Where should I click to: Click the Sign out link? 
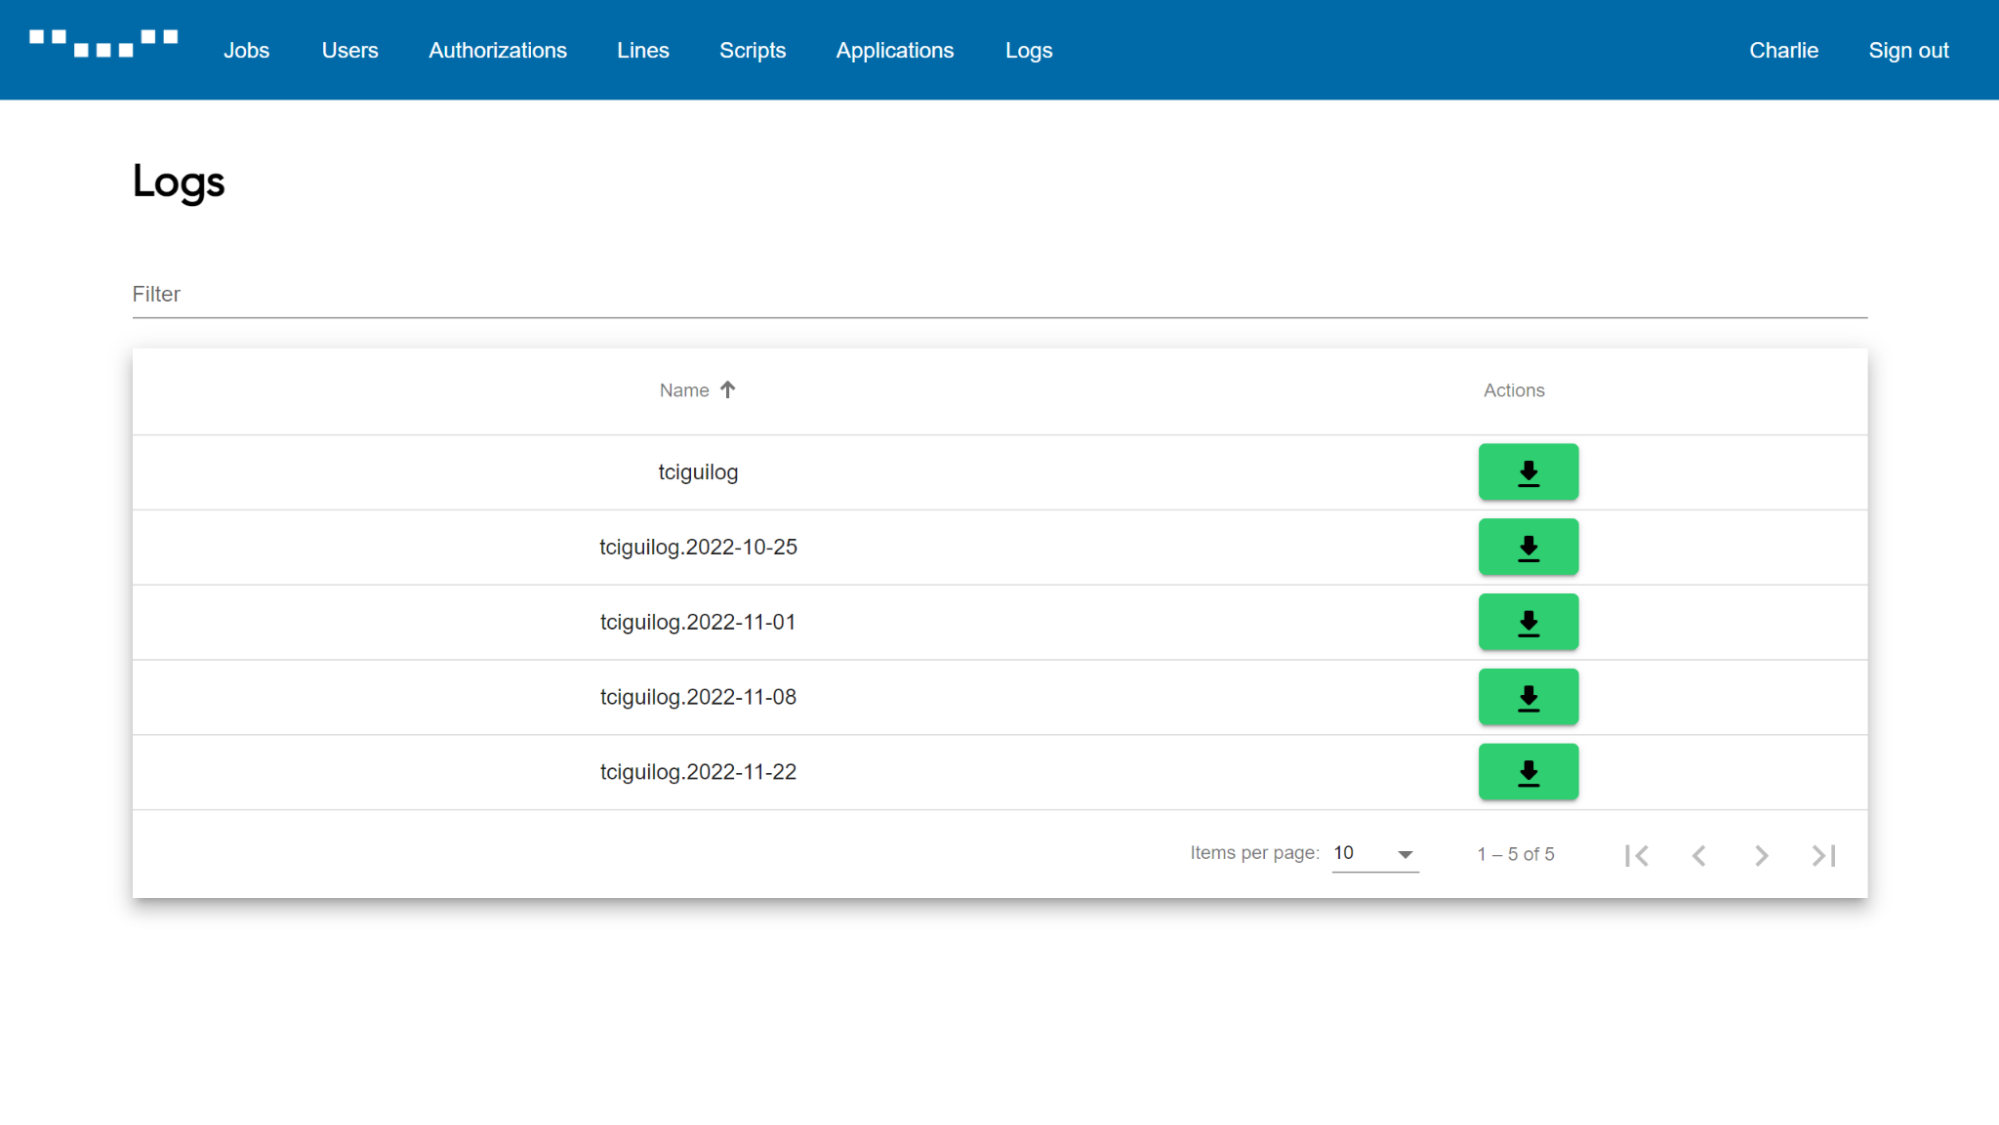pos(1909,50)
